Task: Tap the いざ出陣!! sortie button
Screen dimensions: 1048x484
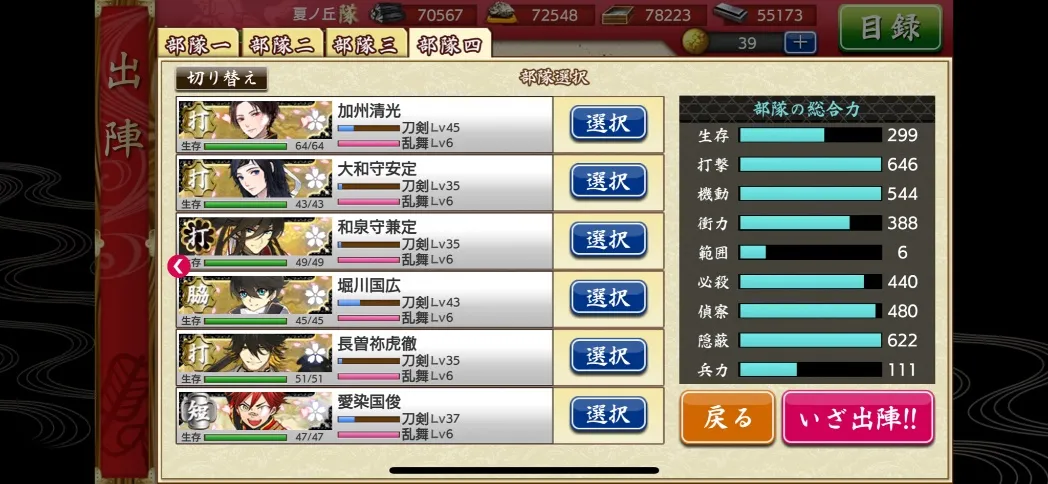Action: click(x=858, y=418)
